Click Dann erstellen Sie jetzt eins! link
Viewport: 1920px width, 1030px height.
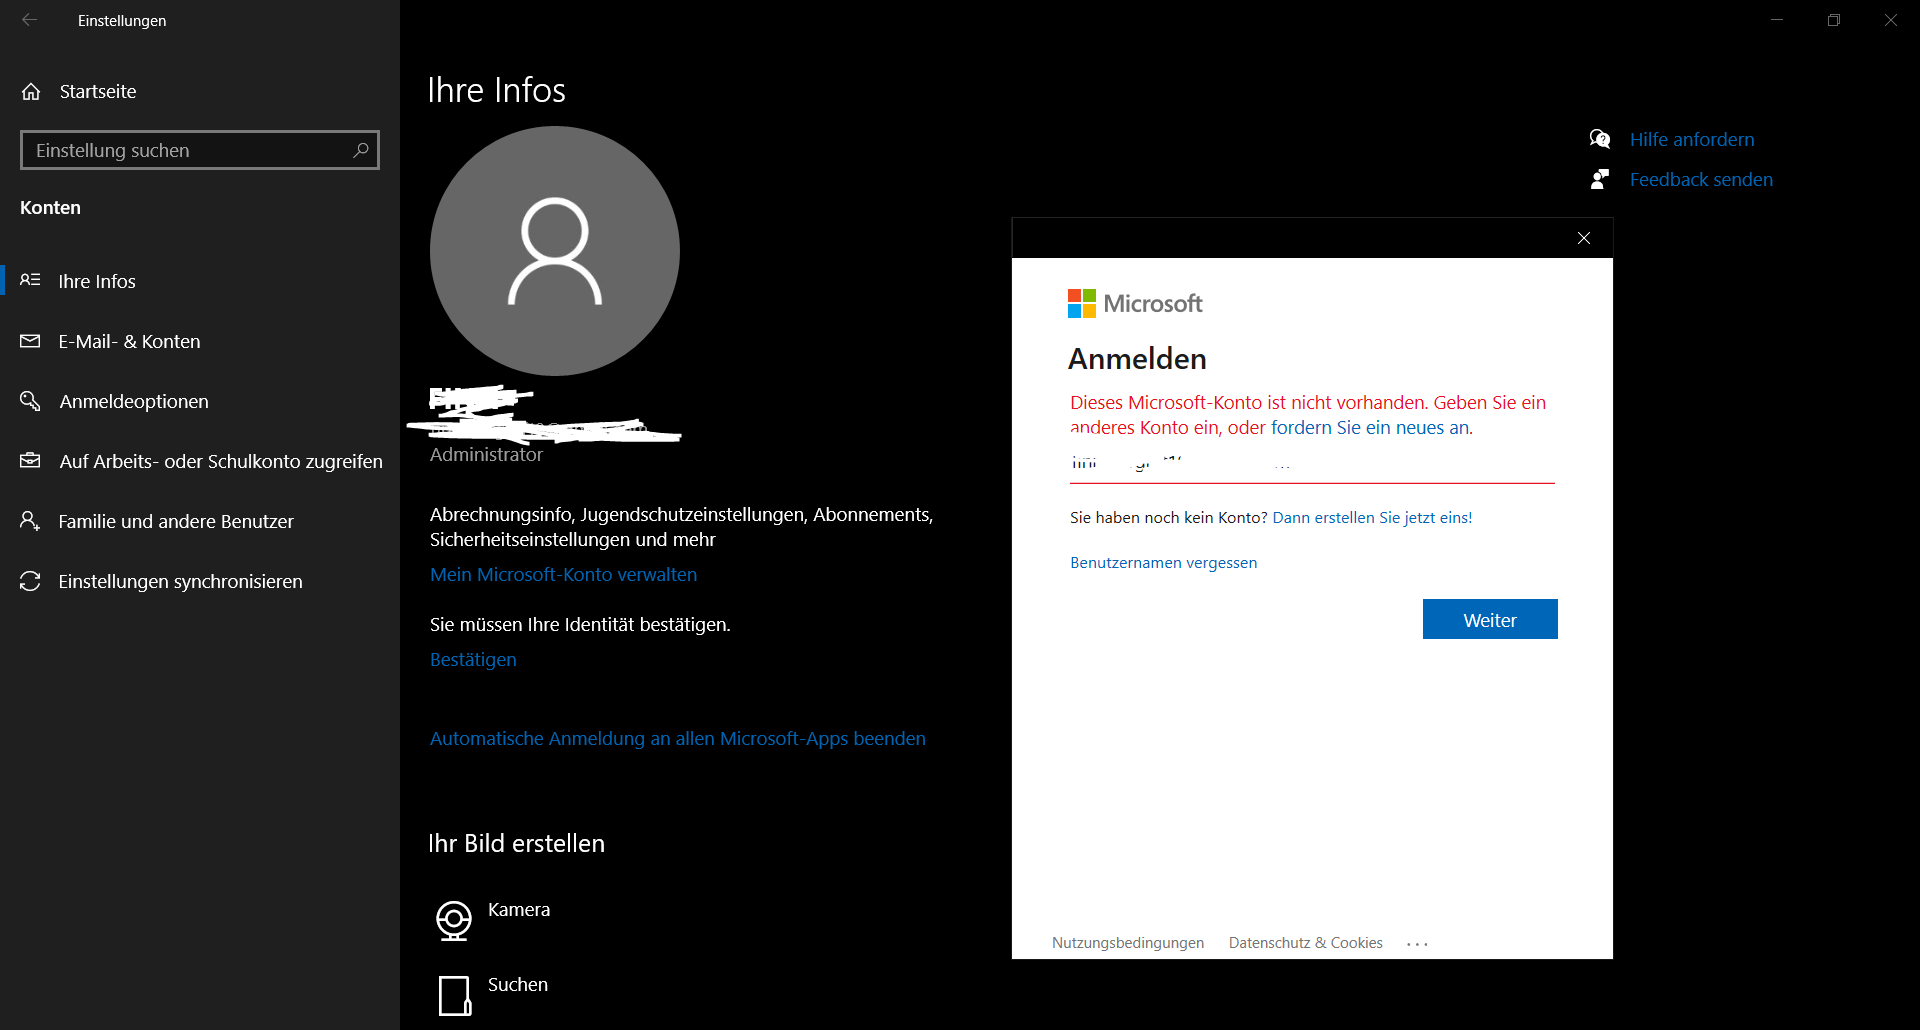pos(1372,518)
